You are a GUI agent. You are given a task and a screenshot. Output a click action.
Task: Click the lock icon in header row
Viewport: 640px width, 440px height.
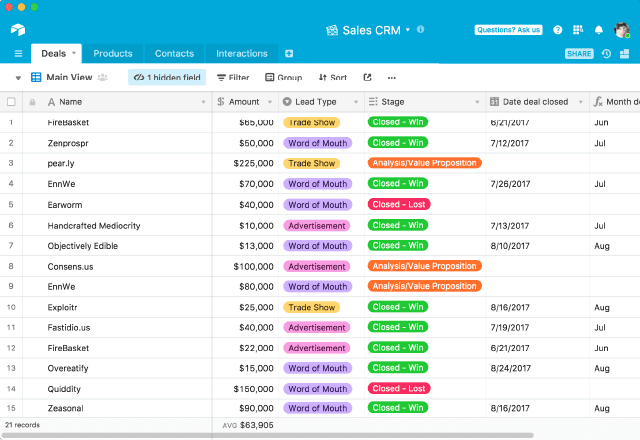click(32, 102)
